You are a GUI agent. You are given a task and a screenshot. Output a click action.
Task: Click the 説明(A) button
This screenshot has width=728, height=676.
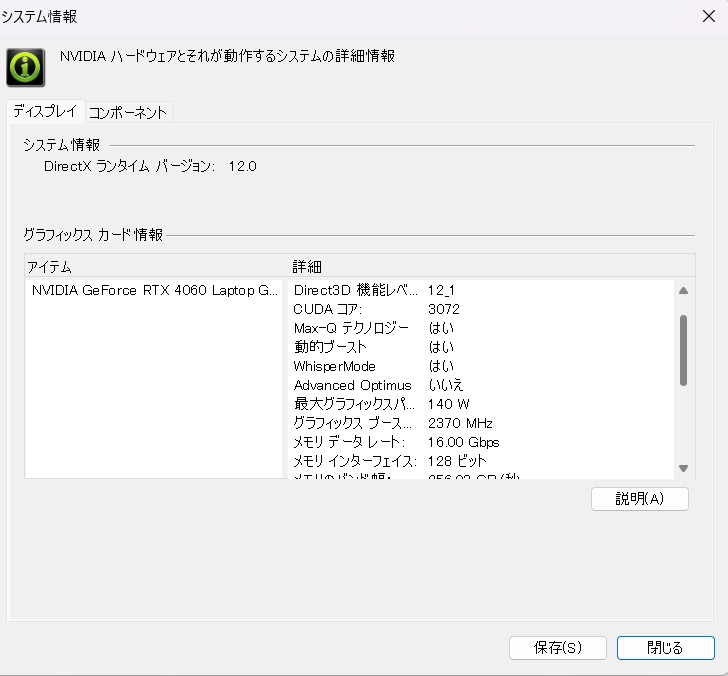click(639, 499)
